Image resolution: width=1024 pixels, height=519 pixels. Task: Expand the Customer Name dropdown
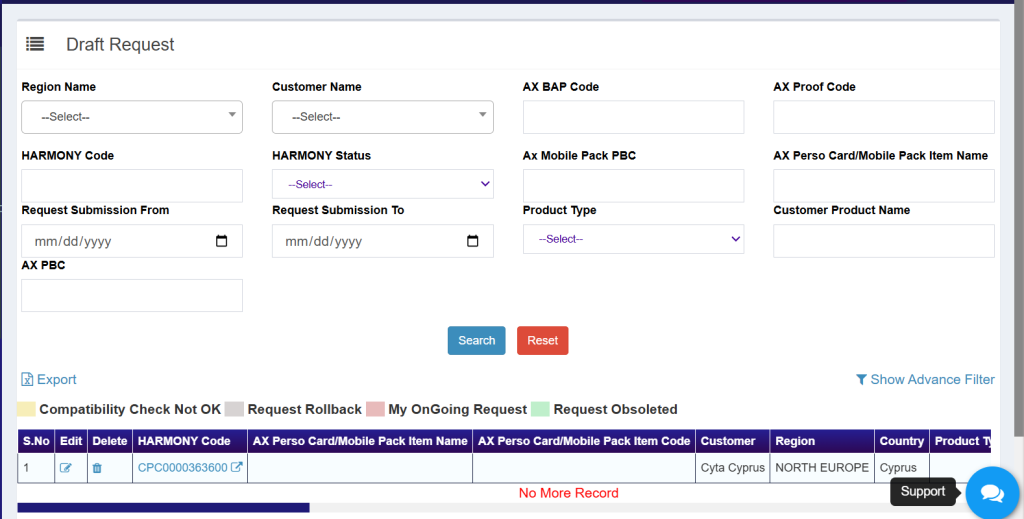(x=382, y=117)
